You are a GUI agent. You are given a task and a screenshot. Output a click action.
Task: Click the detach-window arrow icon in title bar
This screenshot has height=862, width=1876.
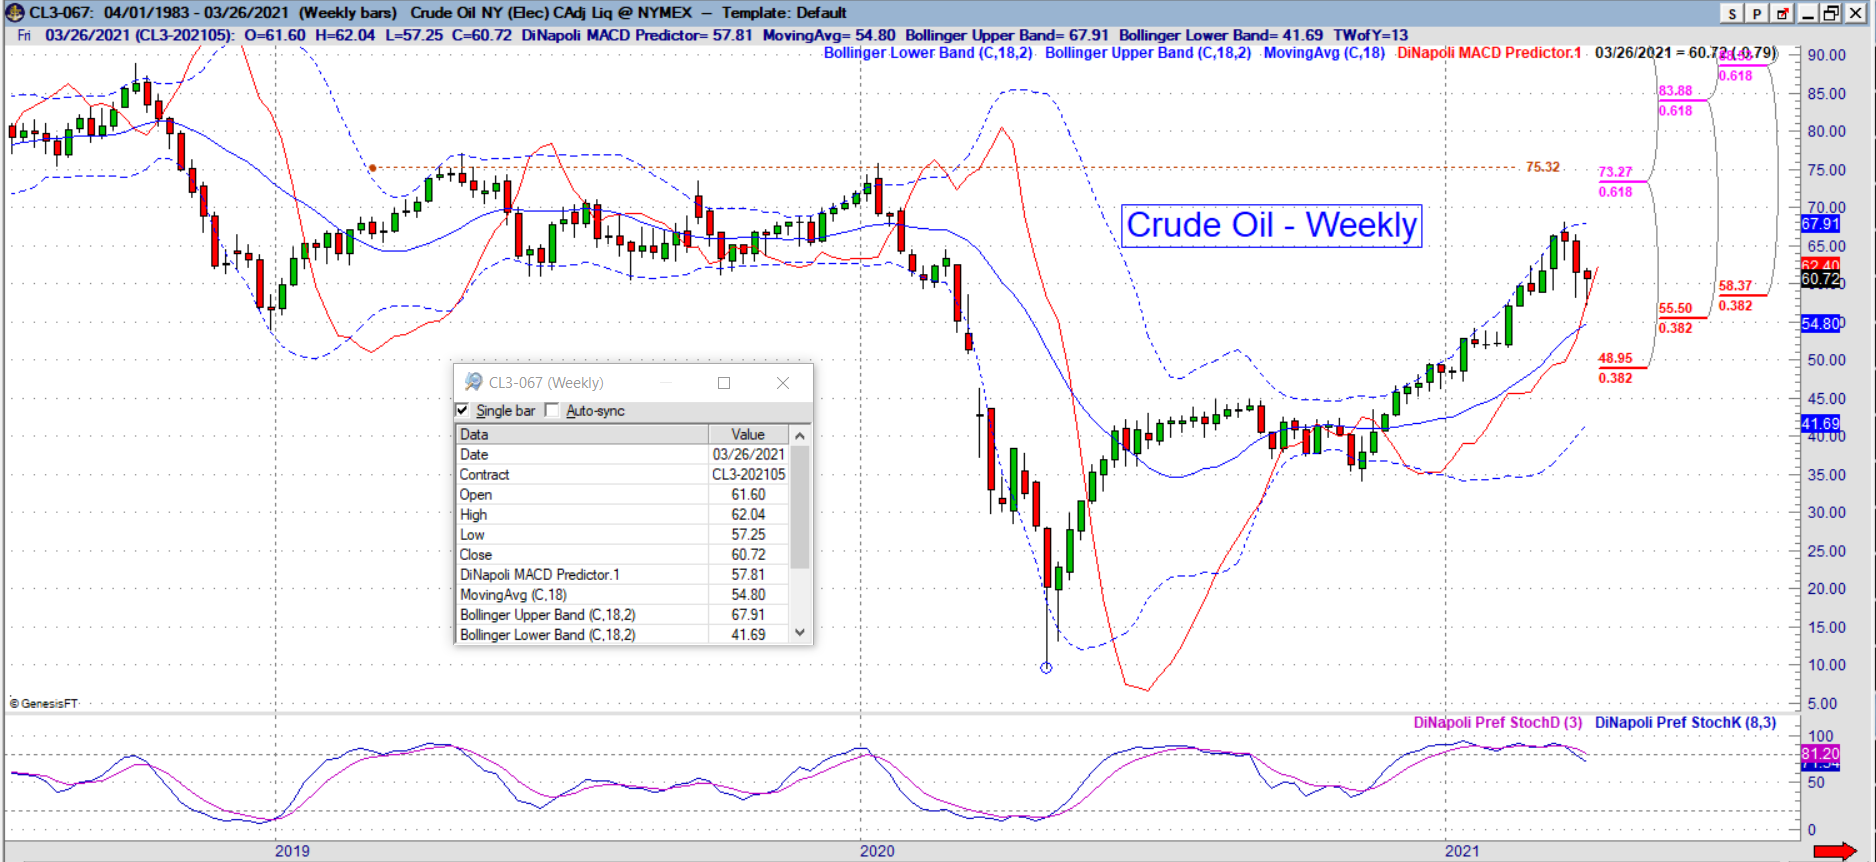click(x=1782, y=13)
